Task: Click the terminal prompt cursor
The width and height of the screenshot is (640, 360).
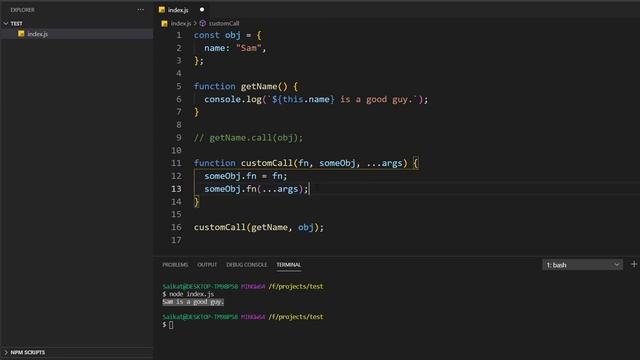Action: [x=171, y=325]
